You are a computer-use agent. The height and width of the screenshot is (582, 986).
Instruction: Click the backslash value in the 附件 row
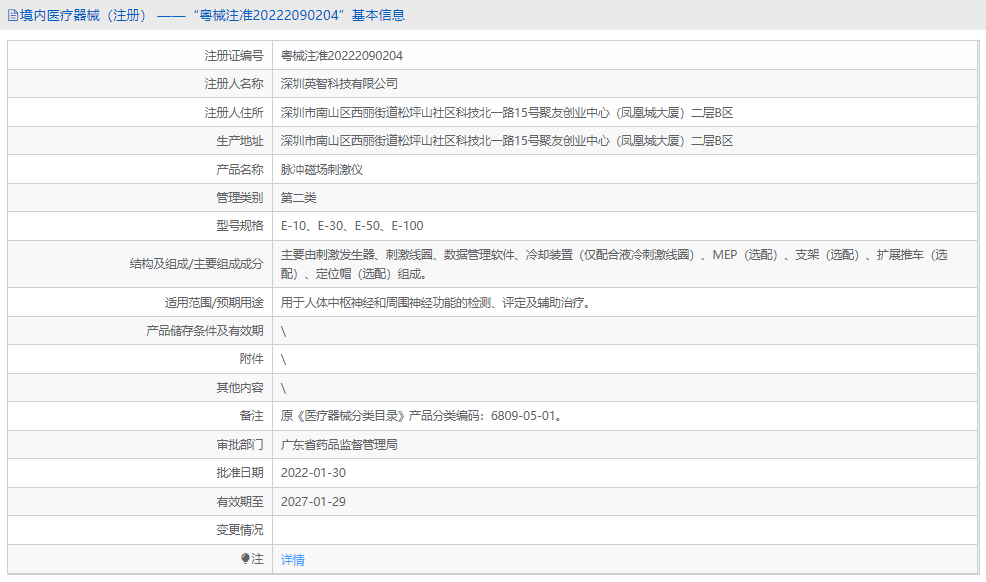coord(283,360)
